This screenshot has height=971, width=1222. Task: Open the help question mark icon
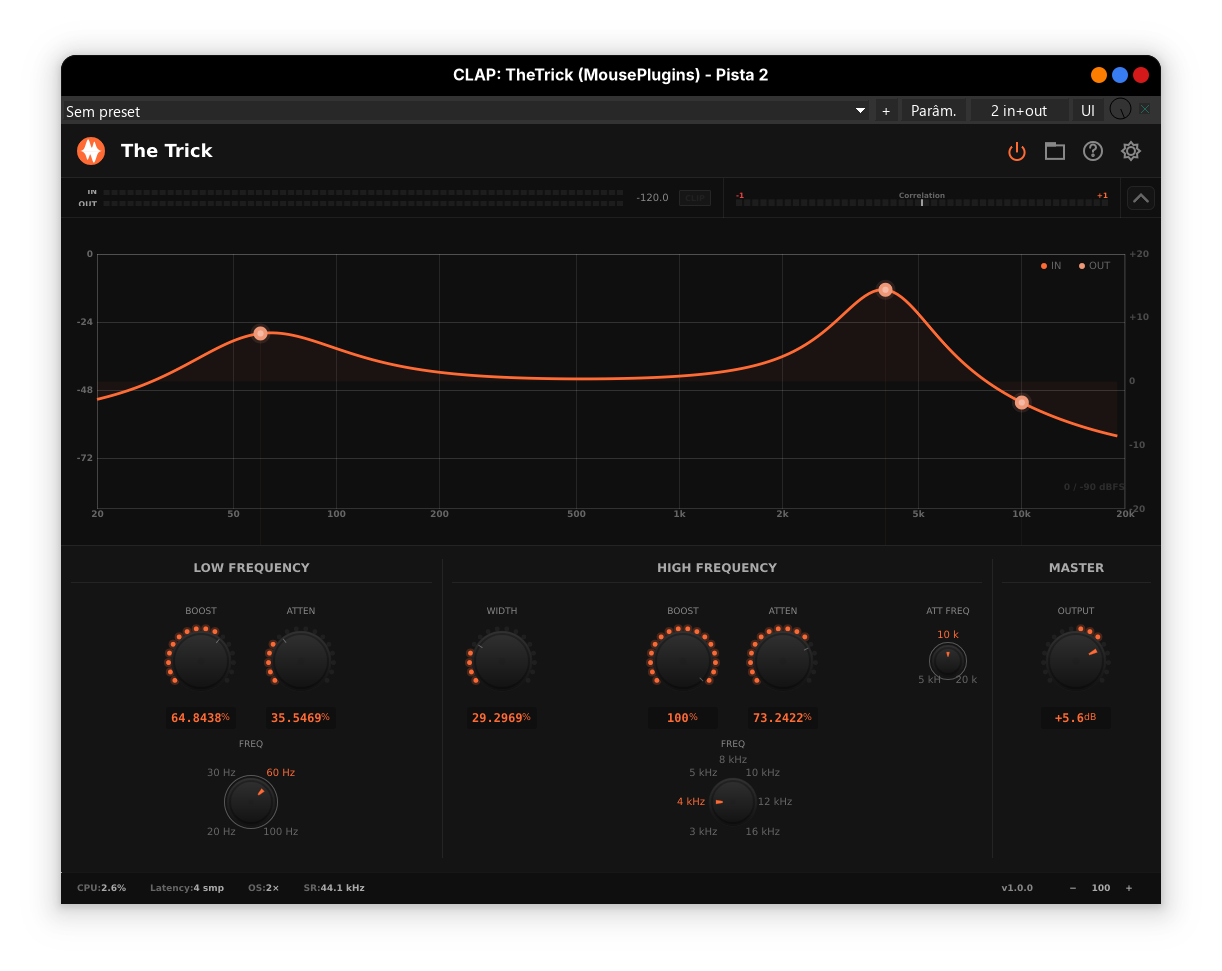point(1093,151)
